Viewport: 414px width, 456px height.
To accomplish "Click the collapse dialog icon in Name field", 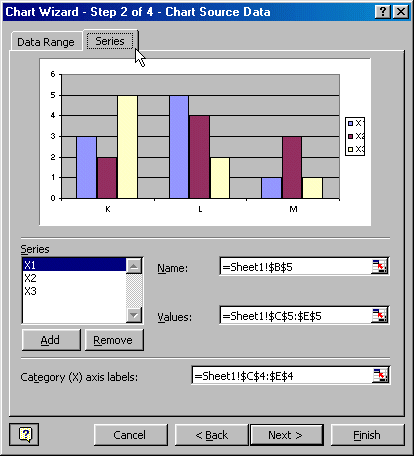I will pyautogui.click(x=379, y=267).
